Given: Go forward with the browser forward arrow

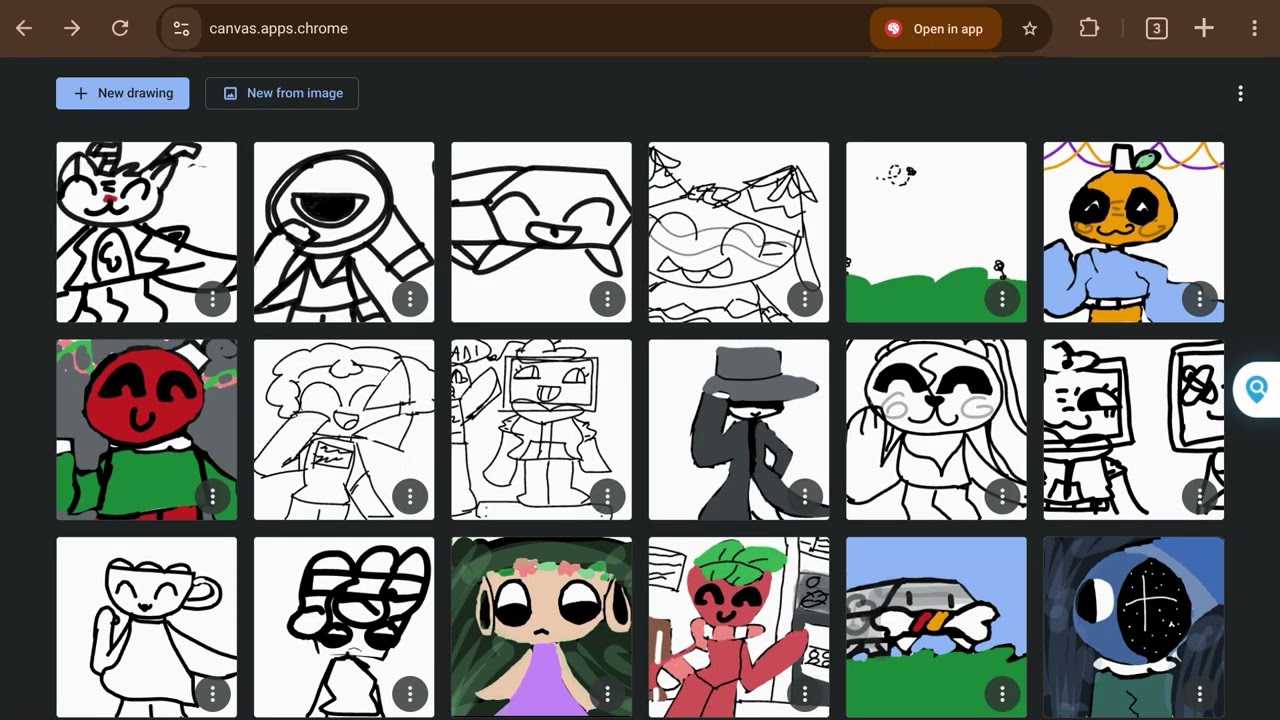Looking at the screenshot, I should coord(72,28).
